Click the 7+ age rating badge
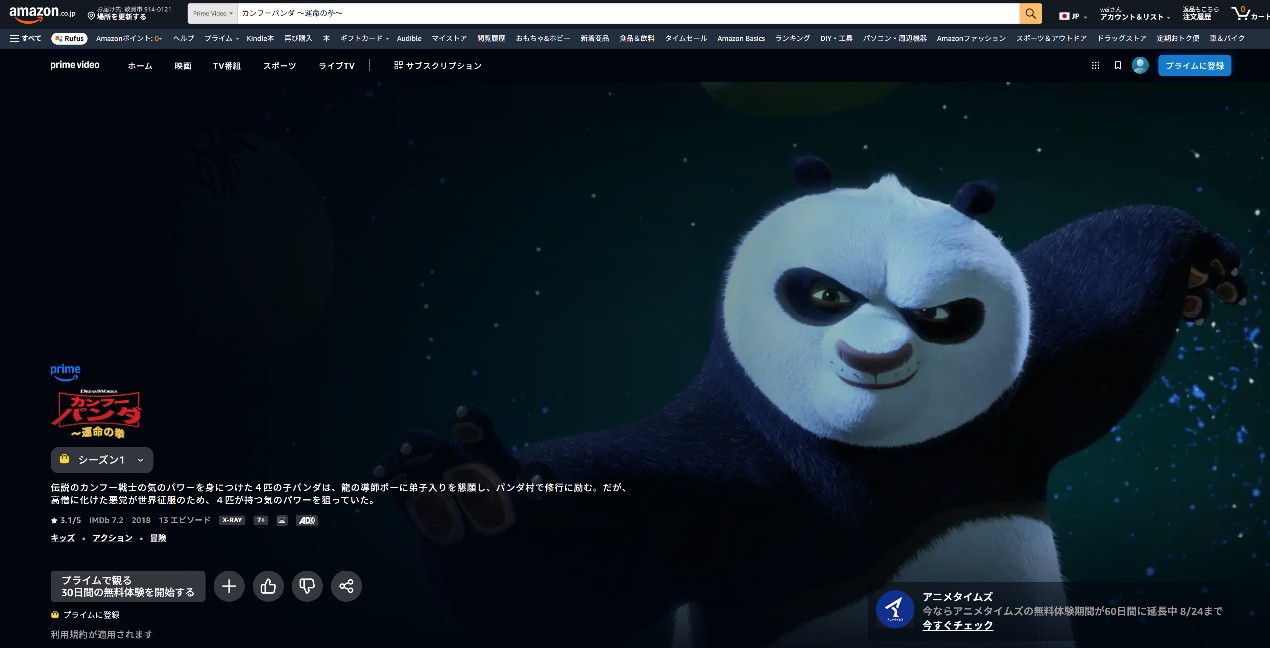The width and height of the screenshot is (1270, 648). [261, 520]
